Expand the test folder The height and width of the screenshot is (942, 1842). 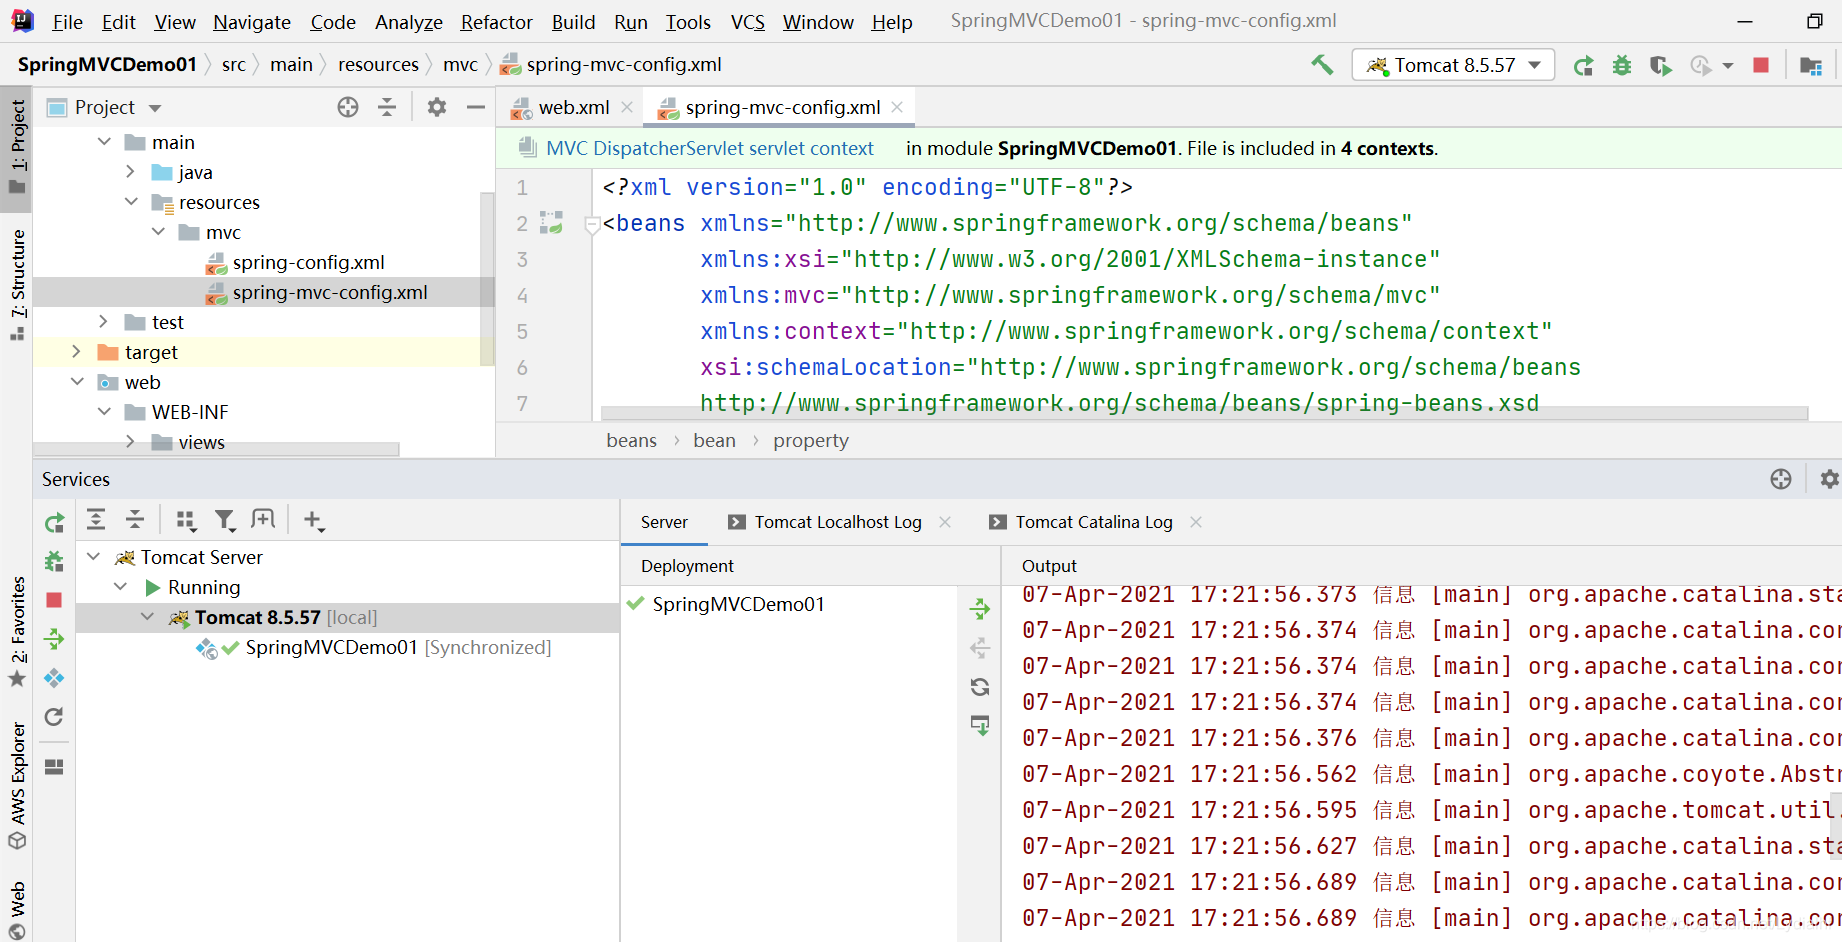pos(103,322)
